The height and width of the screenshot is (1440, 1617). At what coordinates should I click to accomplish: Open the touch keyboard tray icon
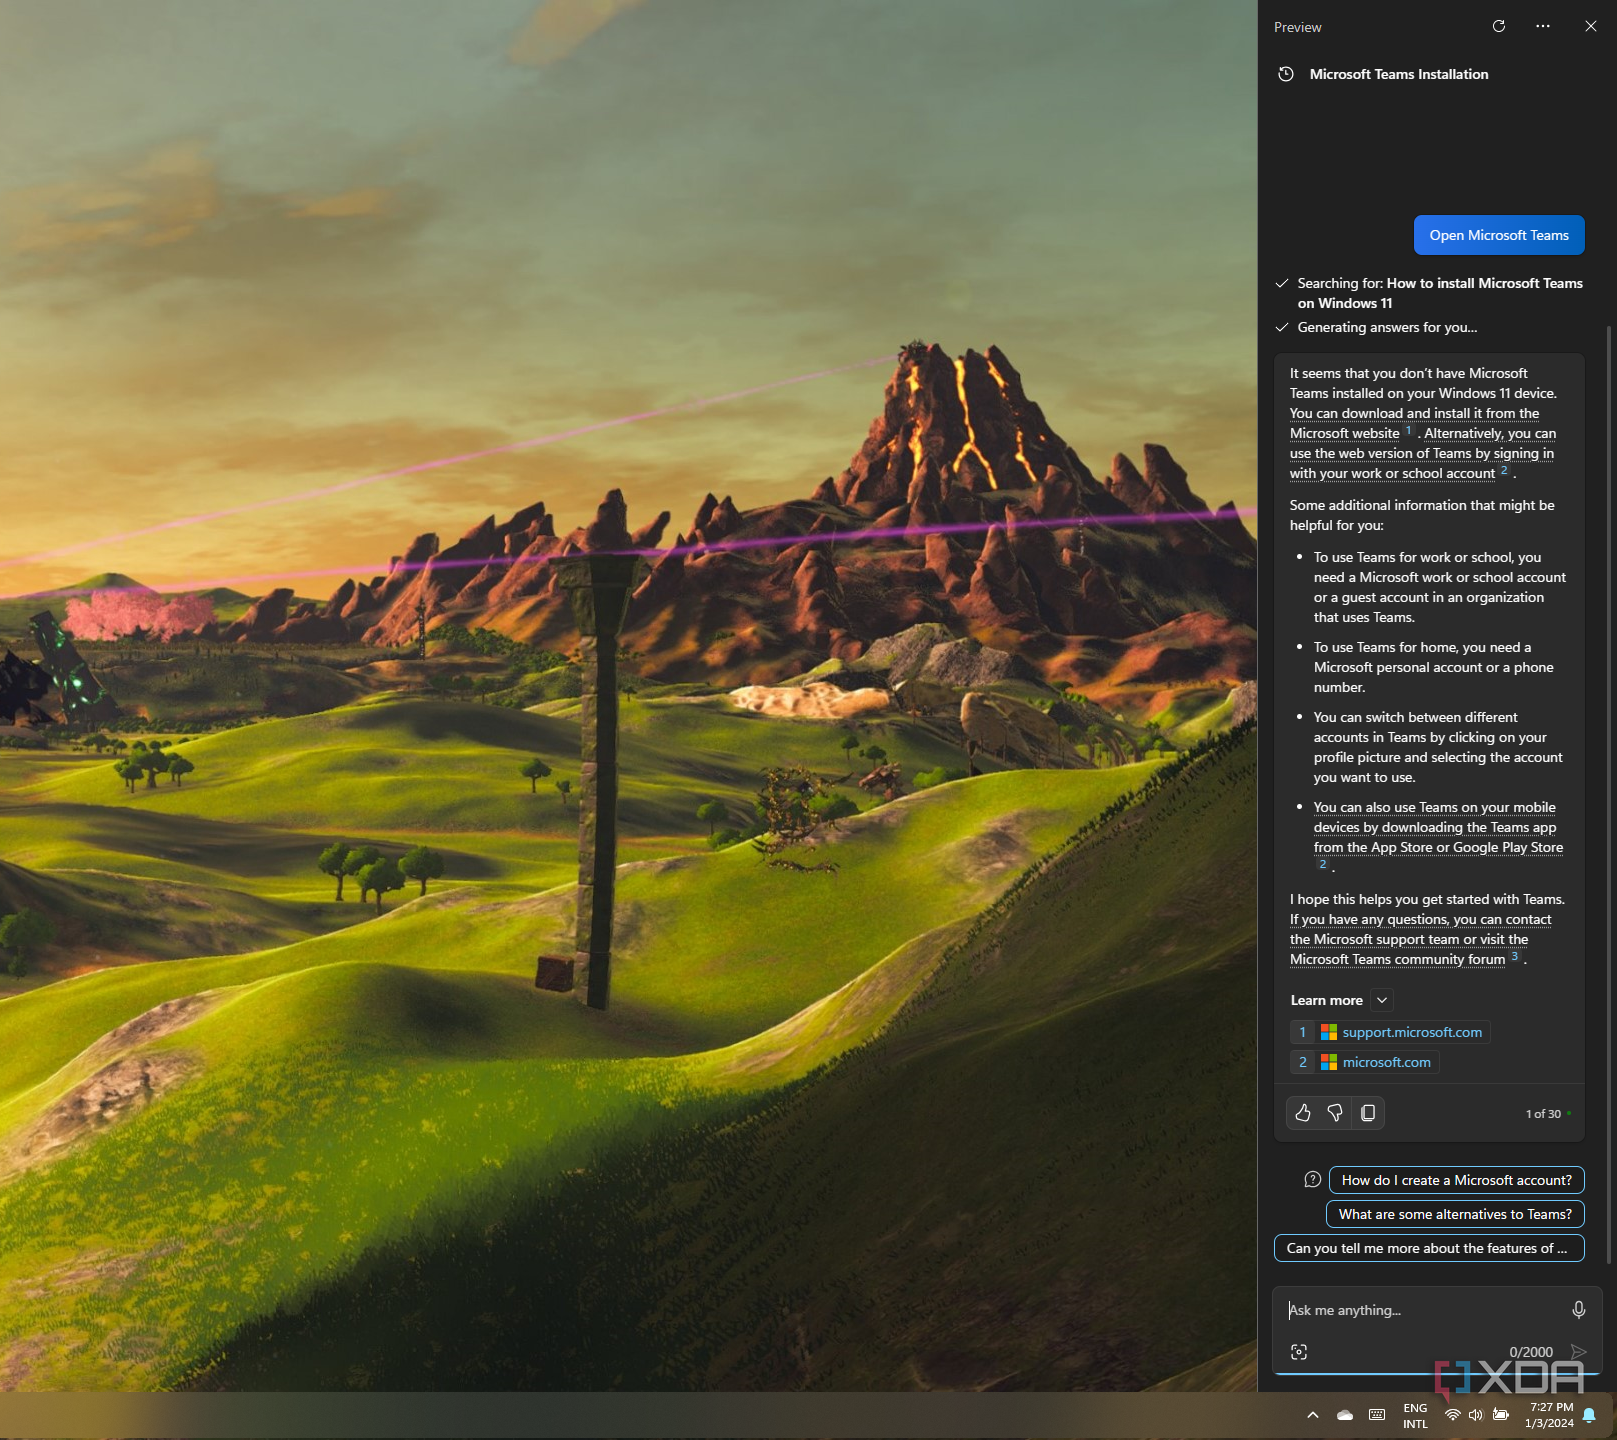pyautogui.click(x=1377, y=1415)
